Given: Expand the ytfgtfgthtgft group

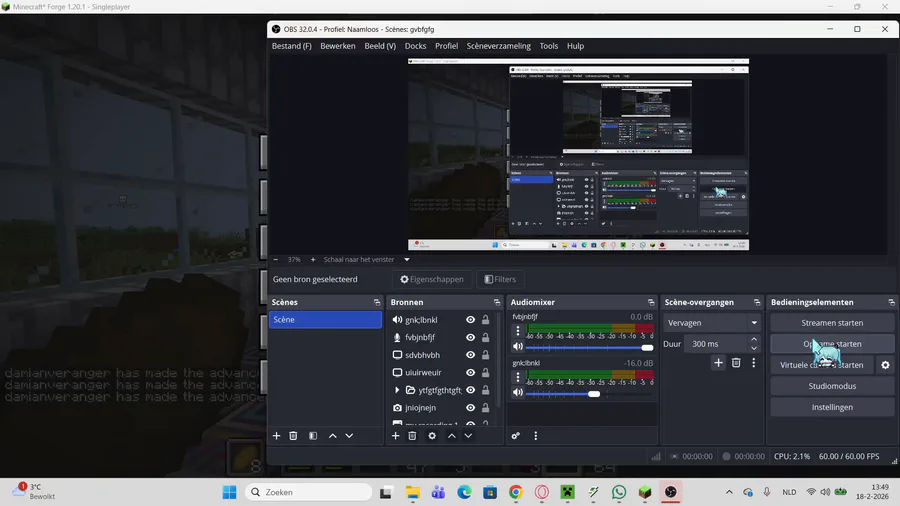Looking at the screenshot, I should (397, 390).
